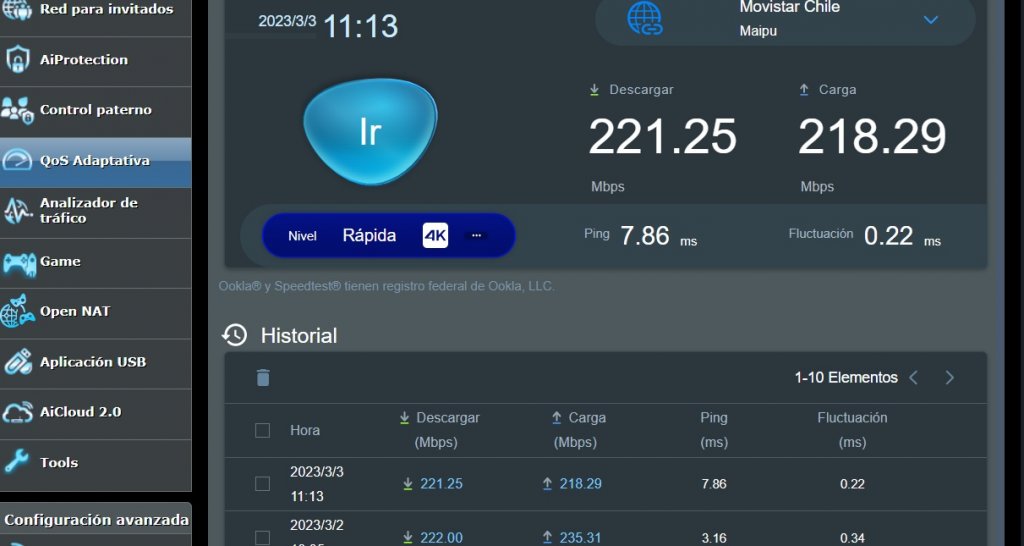Screen dimensions: 1024x546
Task: Open the Open NAT menu entry
Action: point(95,312)
